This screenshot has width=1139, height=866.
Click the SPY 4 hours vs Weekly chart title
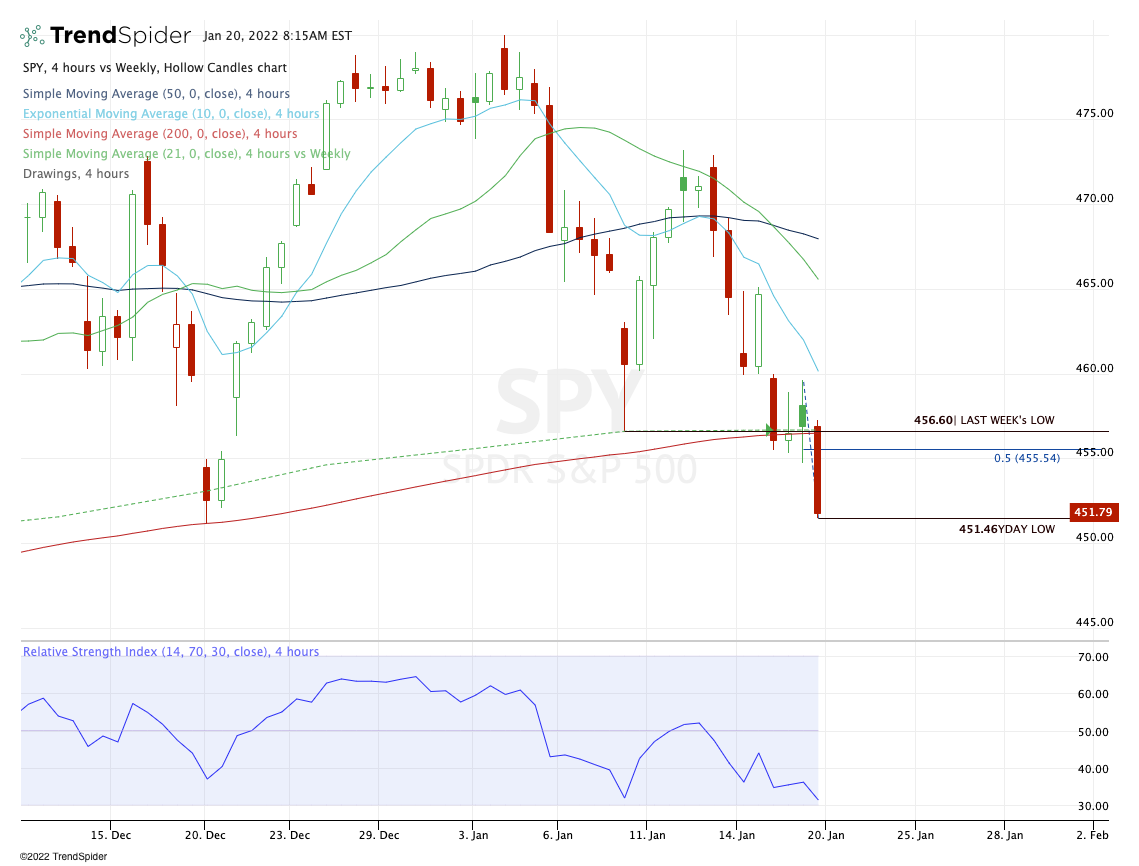pos(155,68)
